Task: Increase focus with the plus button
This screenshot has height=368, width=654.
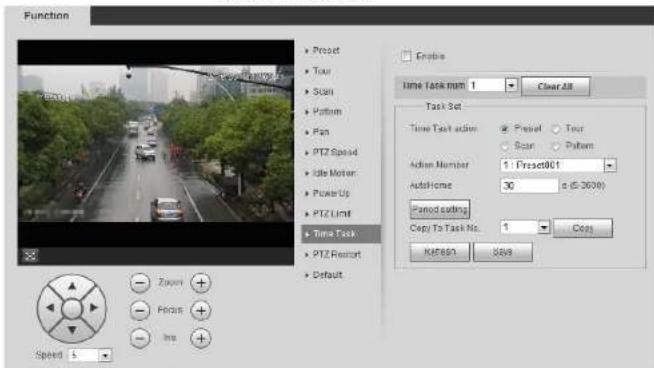Action: tap(201, 310)
